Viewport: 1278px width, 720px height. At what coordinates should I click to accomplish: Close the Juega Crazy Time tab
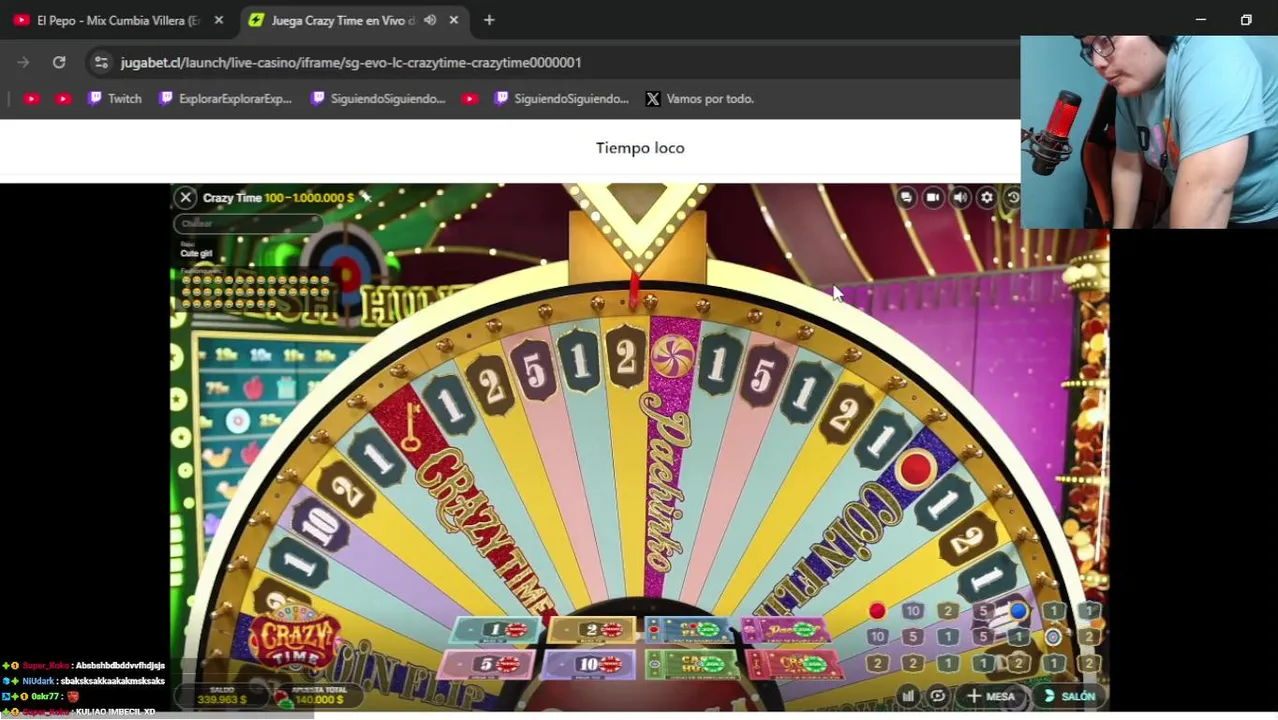pyautogui.click(x=454, y=20)
